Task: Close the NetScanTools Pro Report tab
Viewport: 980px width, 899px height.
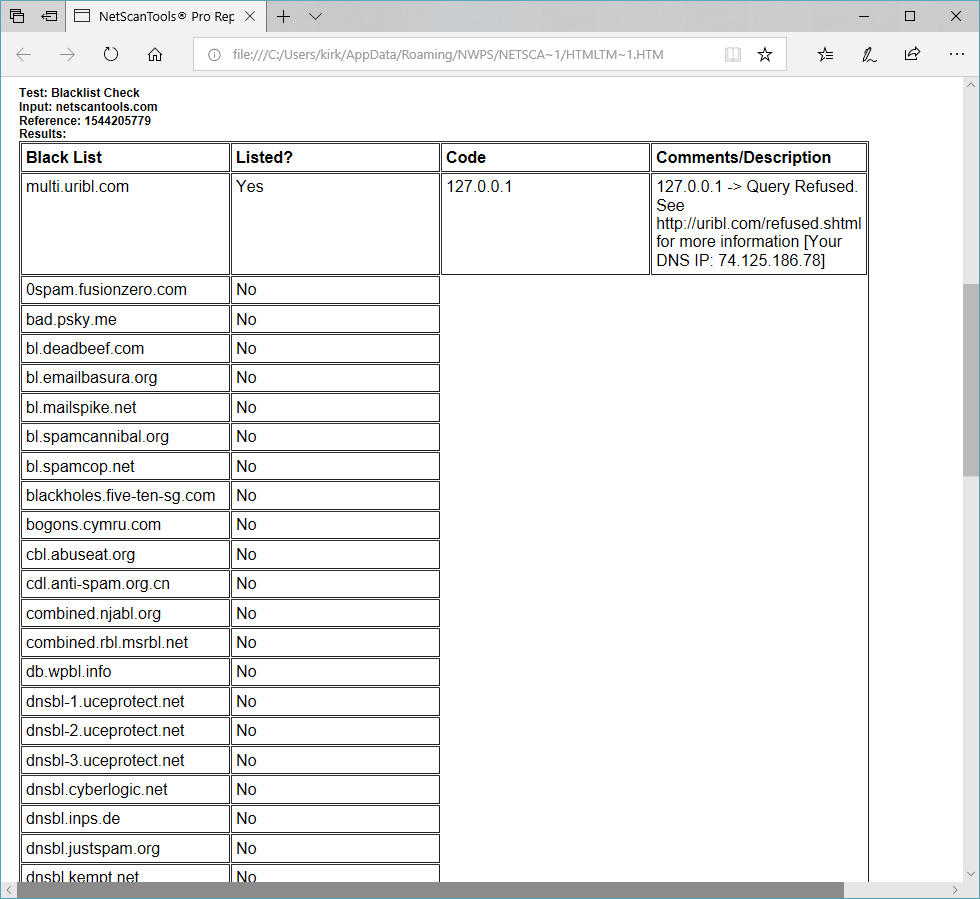Action: click(250, 16)
